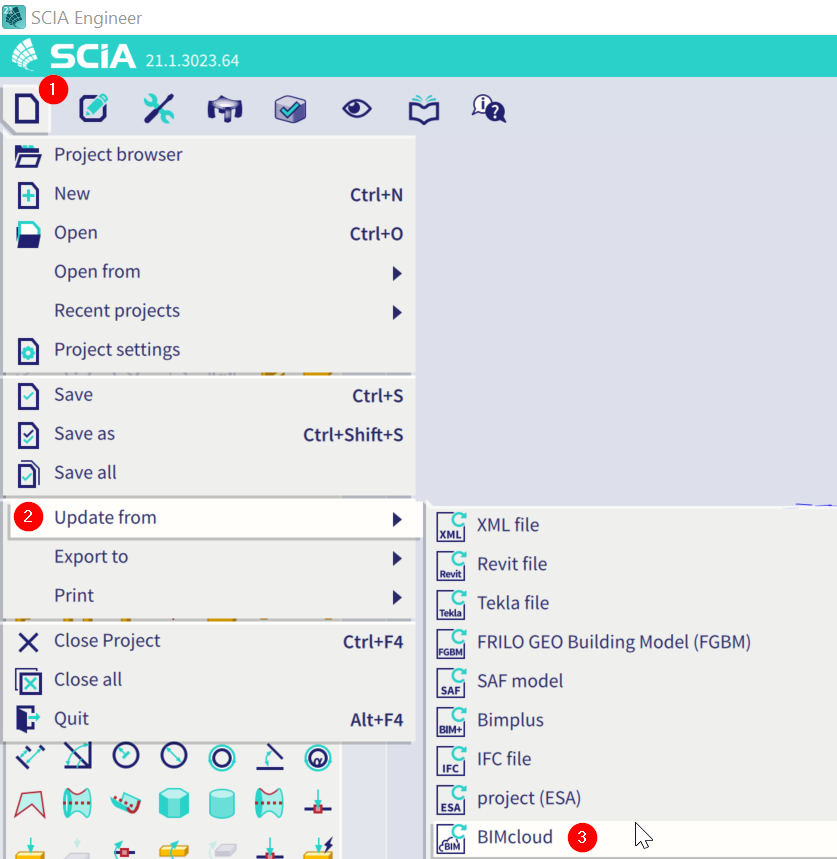Expand the Update from submenu arrow

click(x=397, y=519)
